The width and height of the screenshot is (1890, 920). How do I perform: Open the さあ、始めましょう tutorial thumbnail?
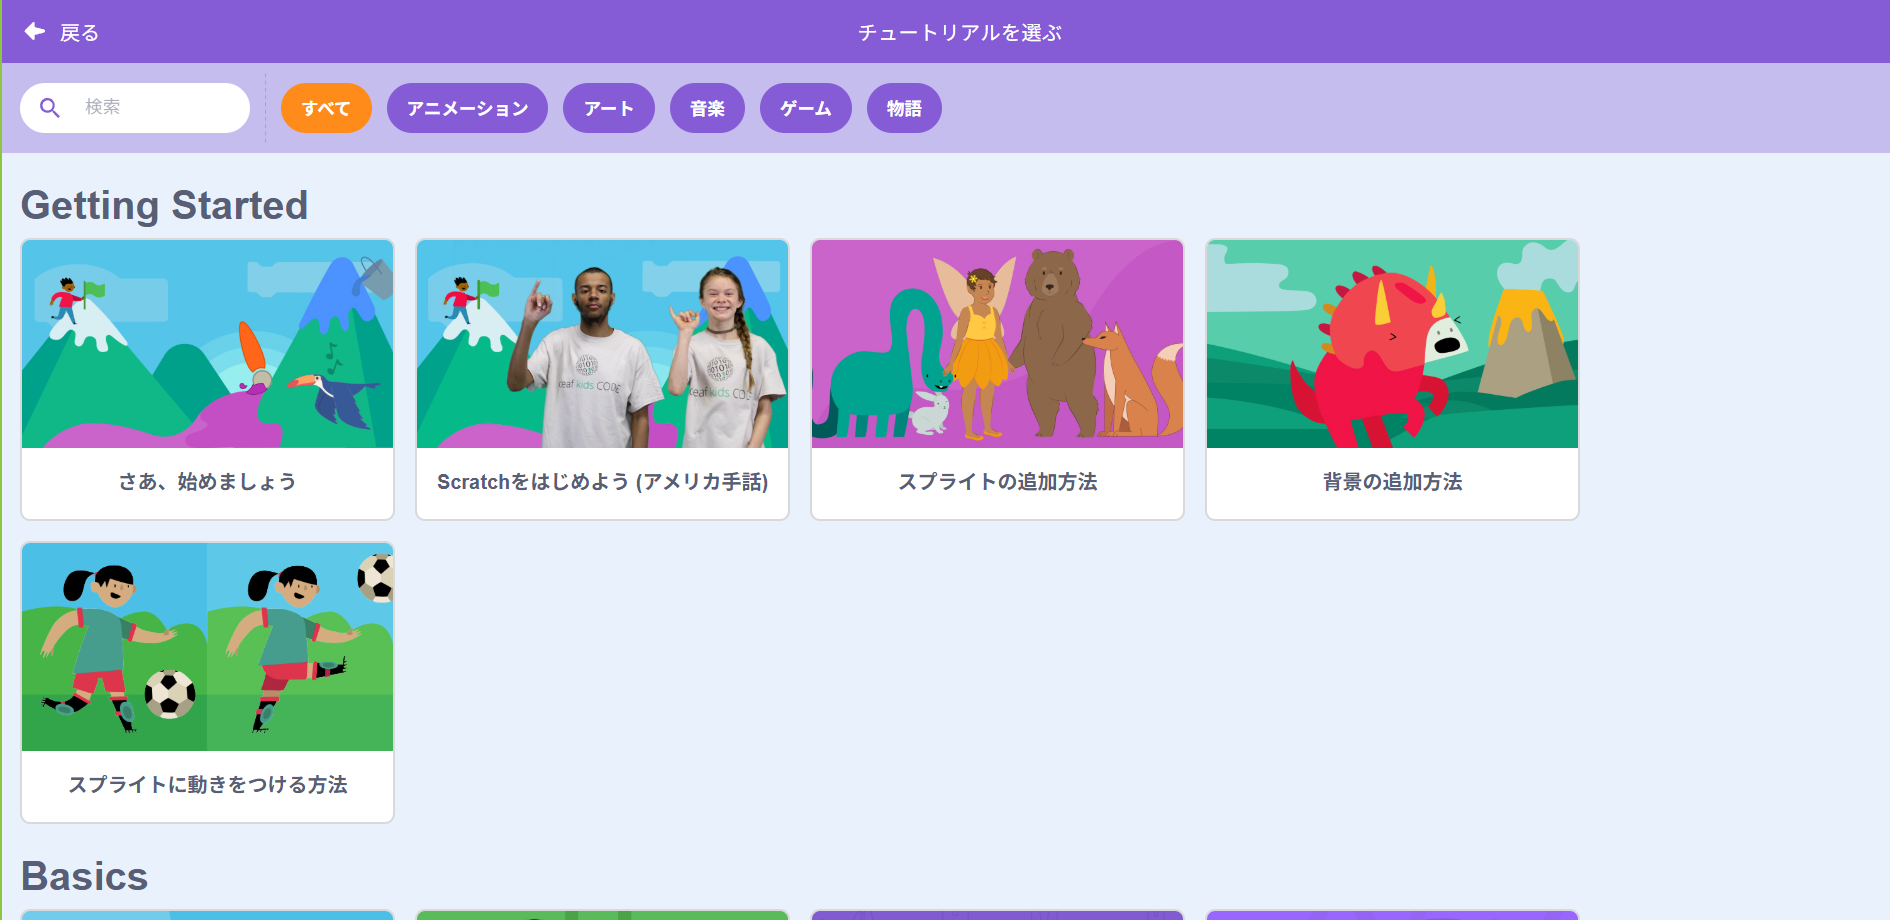[207, 344]
